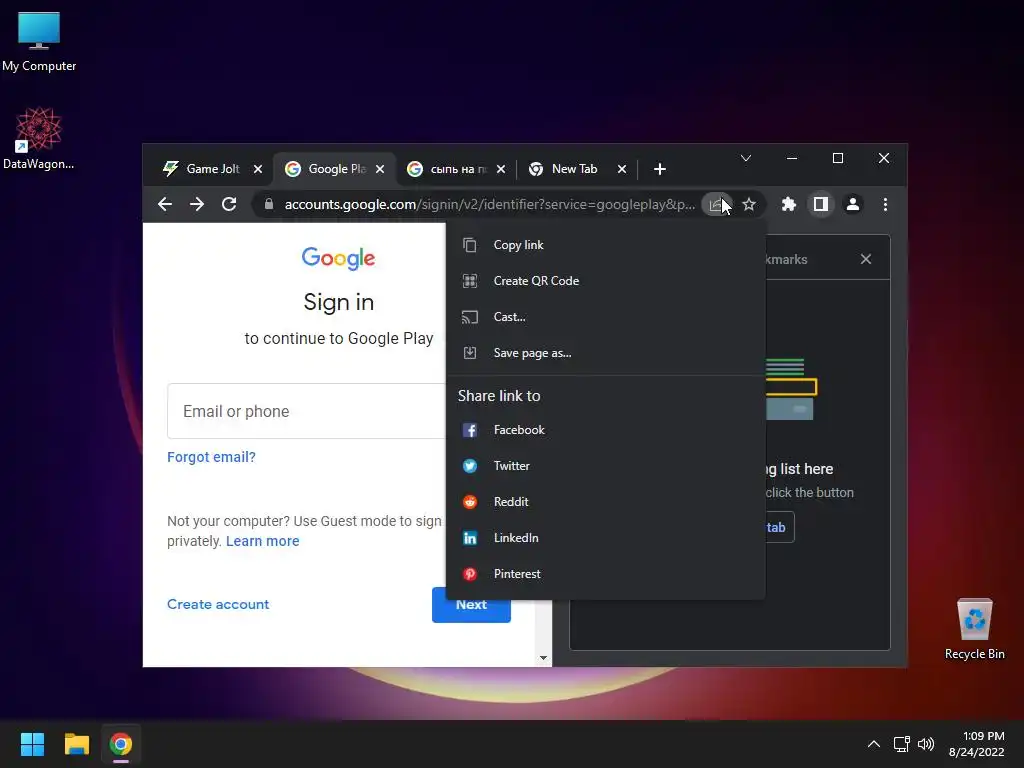This screenshot has height=768, width=1024.
Task: Share link to Pinterest
Action: [605, 573]
